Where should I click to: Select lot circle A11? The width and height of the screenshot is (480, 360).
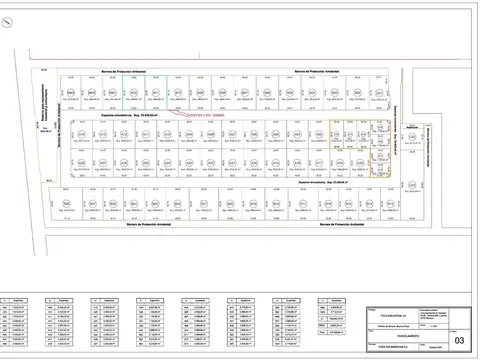(x=146, y=134)
